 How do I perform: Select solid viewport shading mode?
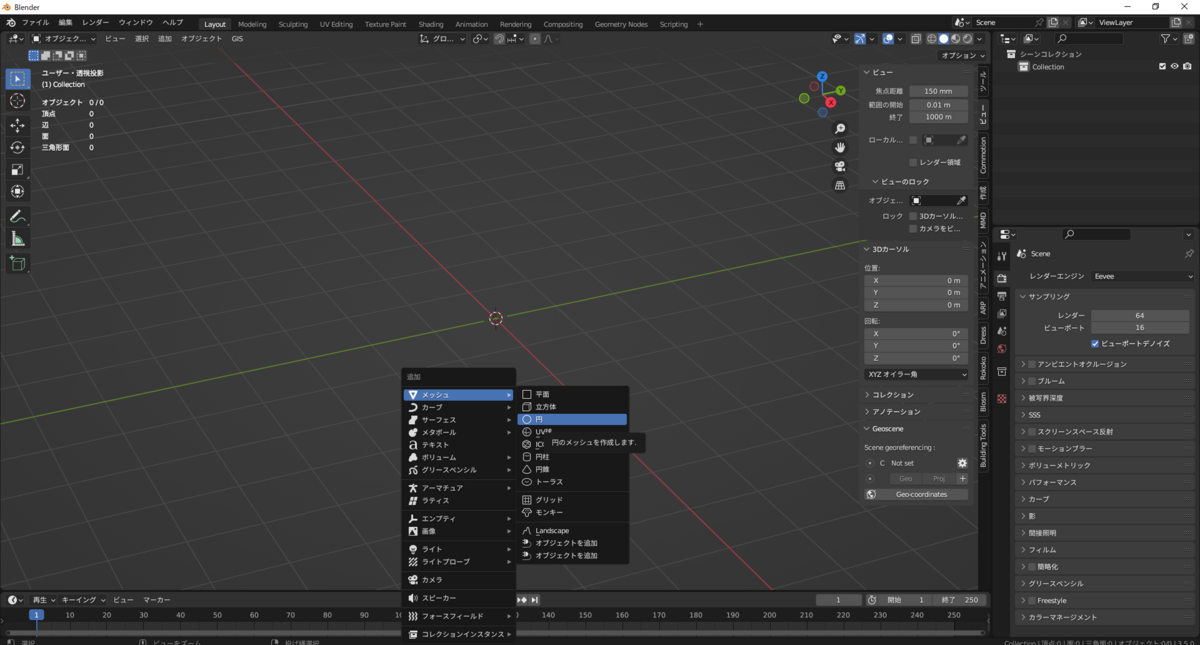(x=943, y=39)
